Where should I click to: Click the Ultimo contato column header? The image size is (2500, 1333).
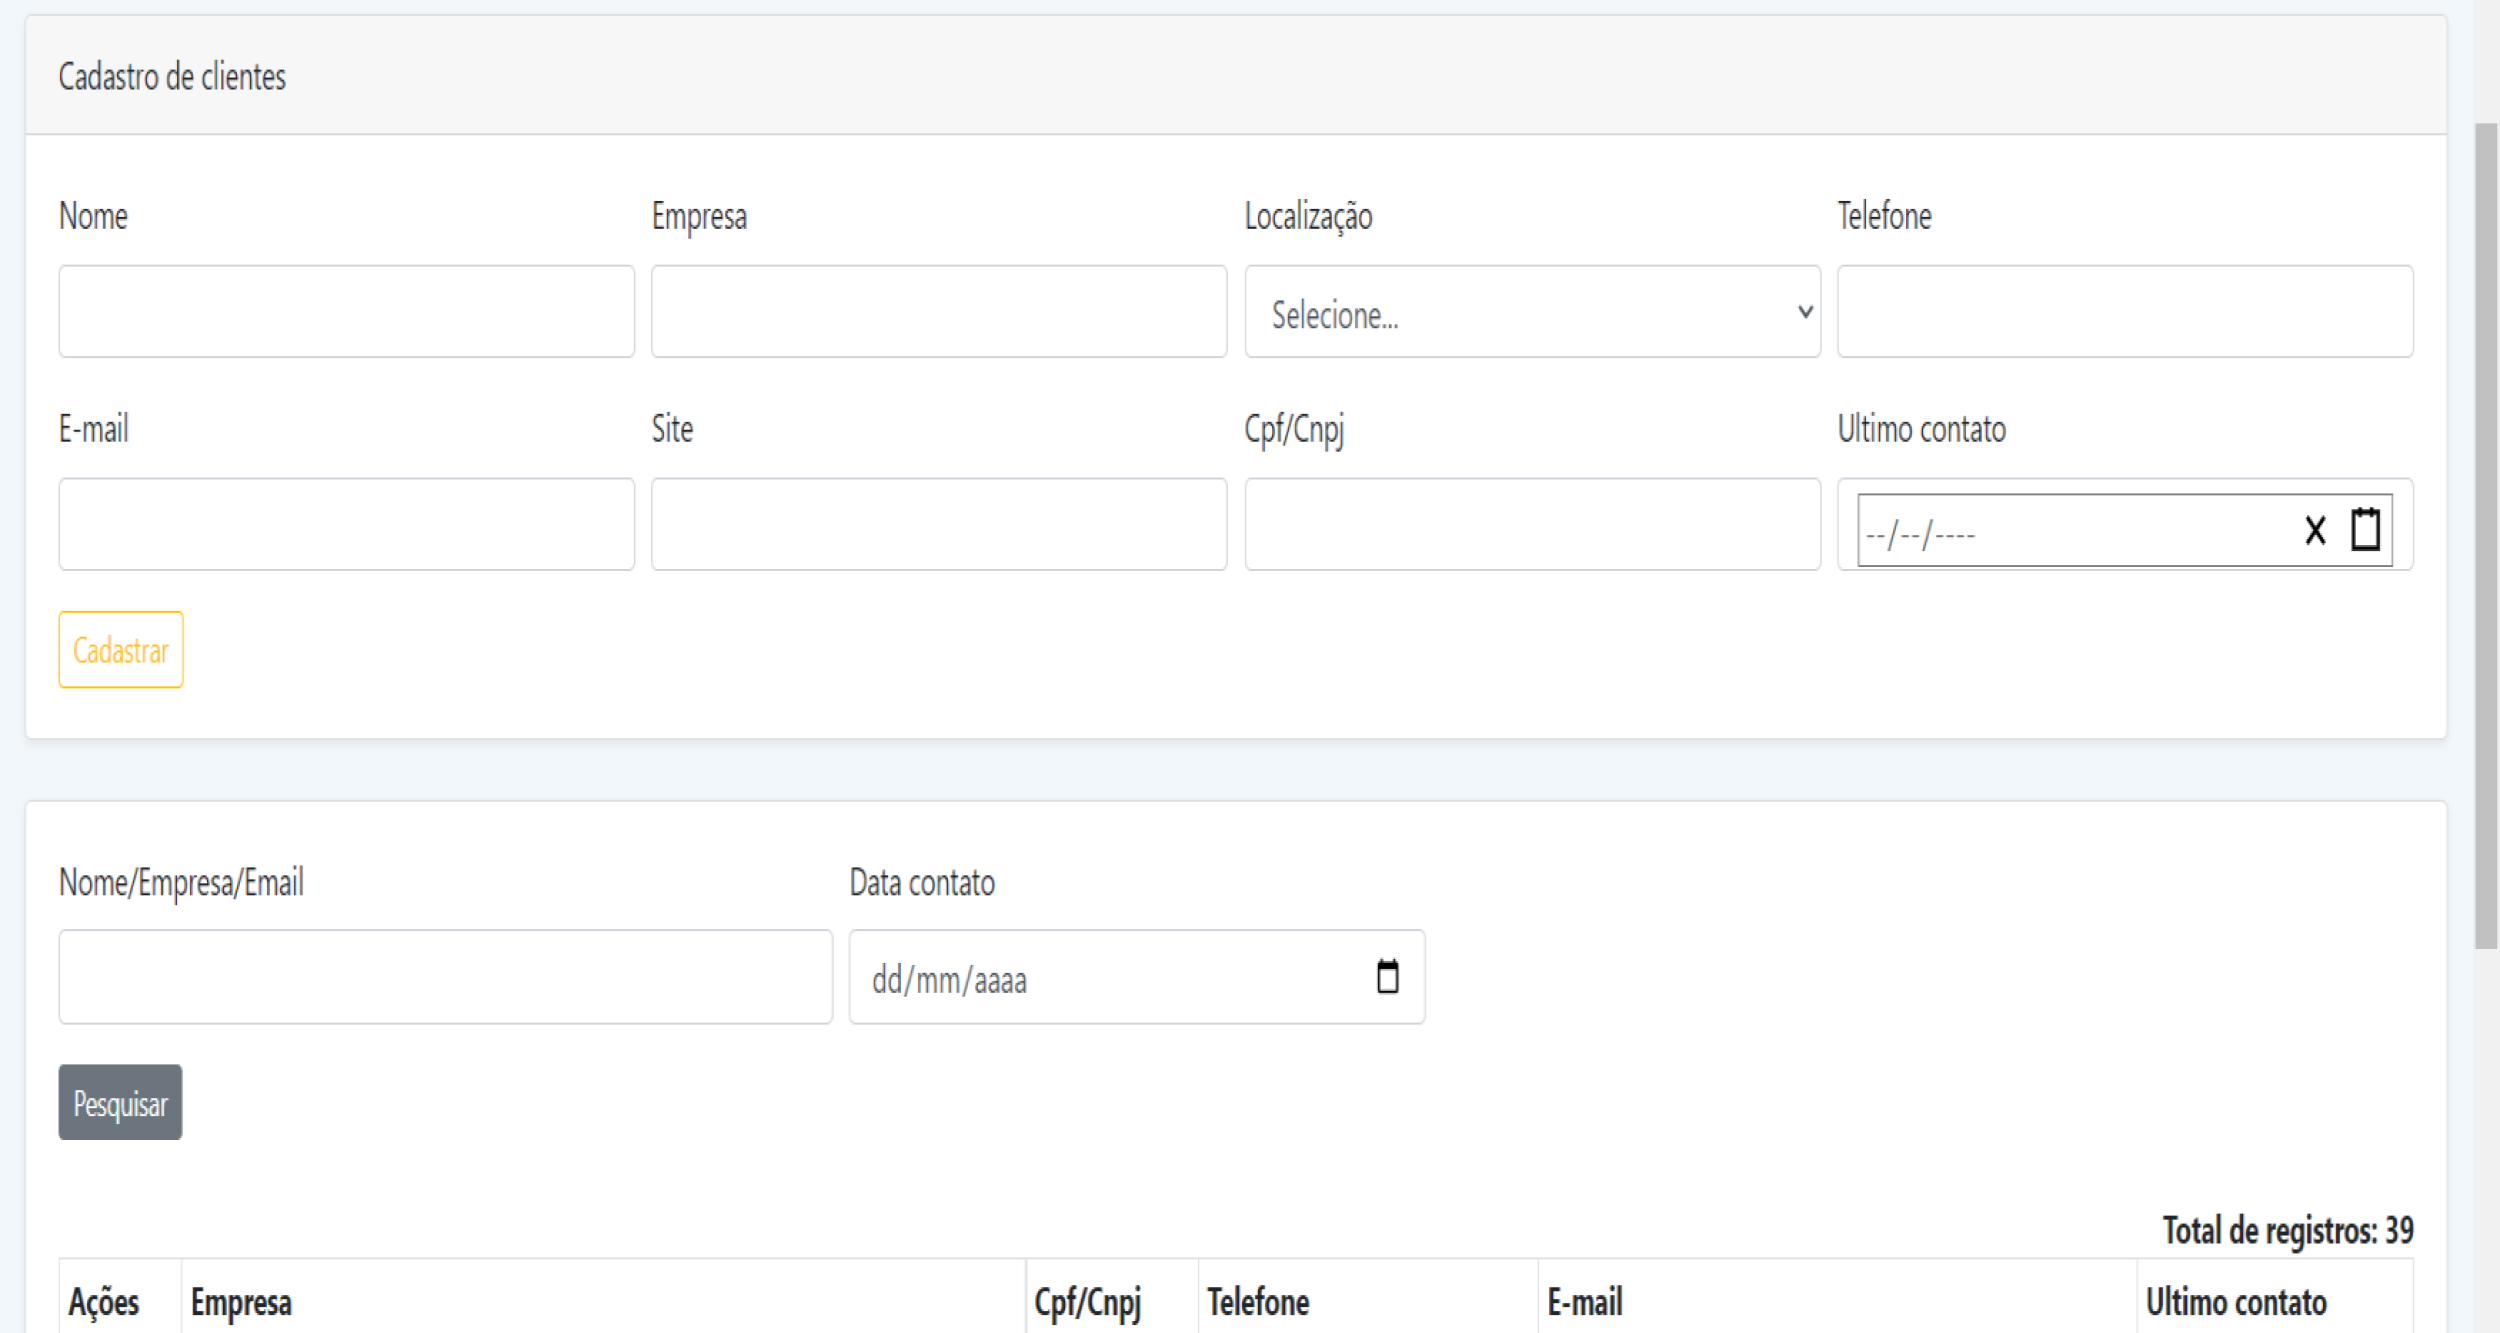coord(2236,1302)
